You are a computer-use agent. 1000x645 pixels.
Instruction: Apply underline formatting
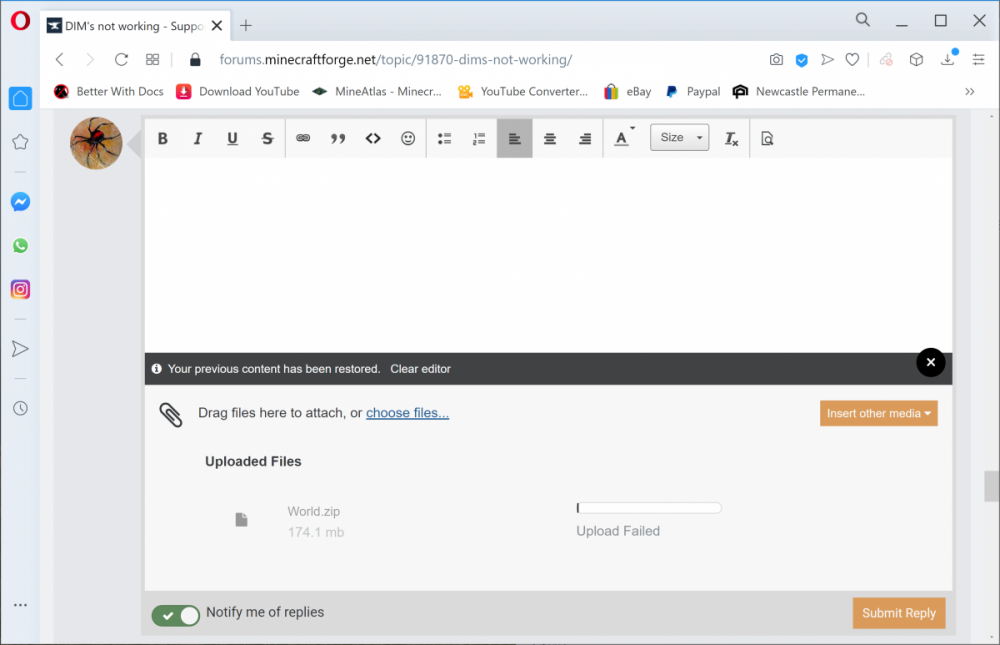pos(232,138)
